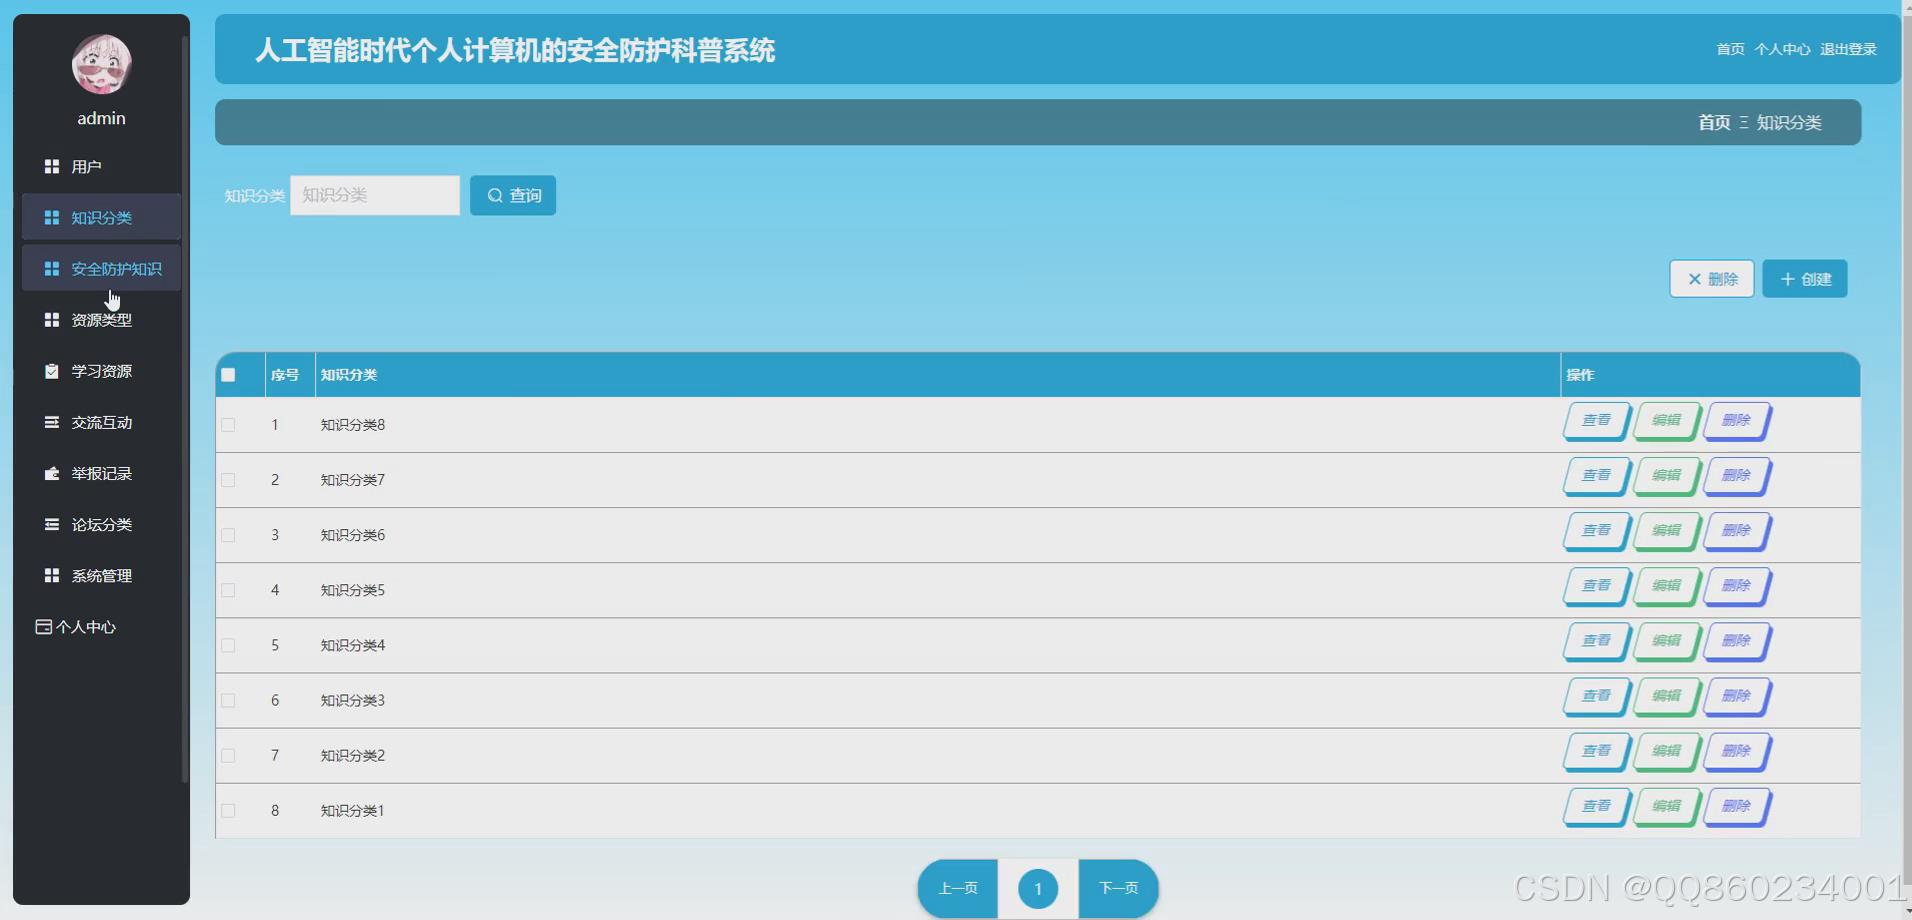The height and width of the screenshot is (920, 1912).
Task: Open the 系统管理 sidebar menu
Action: (x=101, y=575)
